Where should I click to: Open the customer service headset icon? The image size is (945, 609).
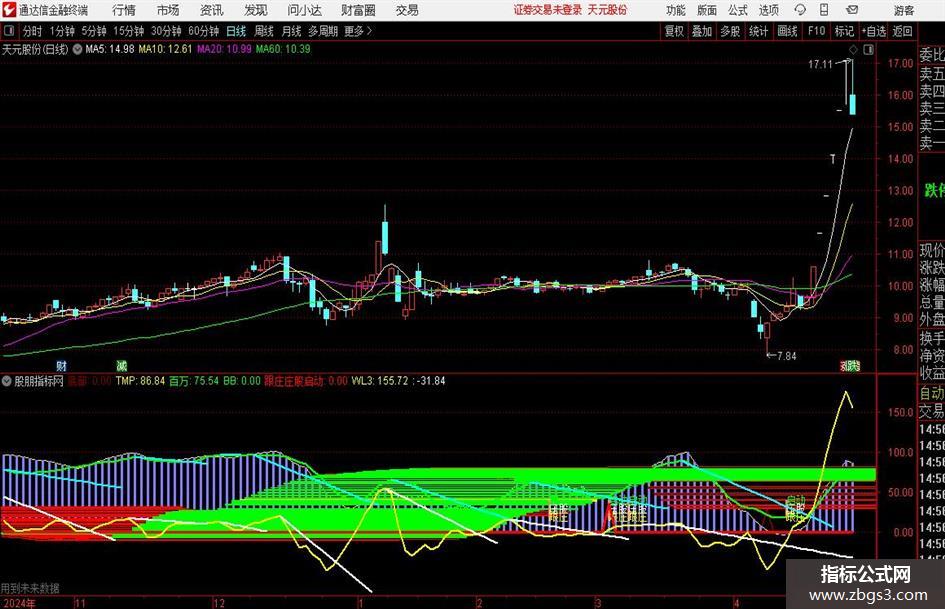click(x=800, y=10)
